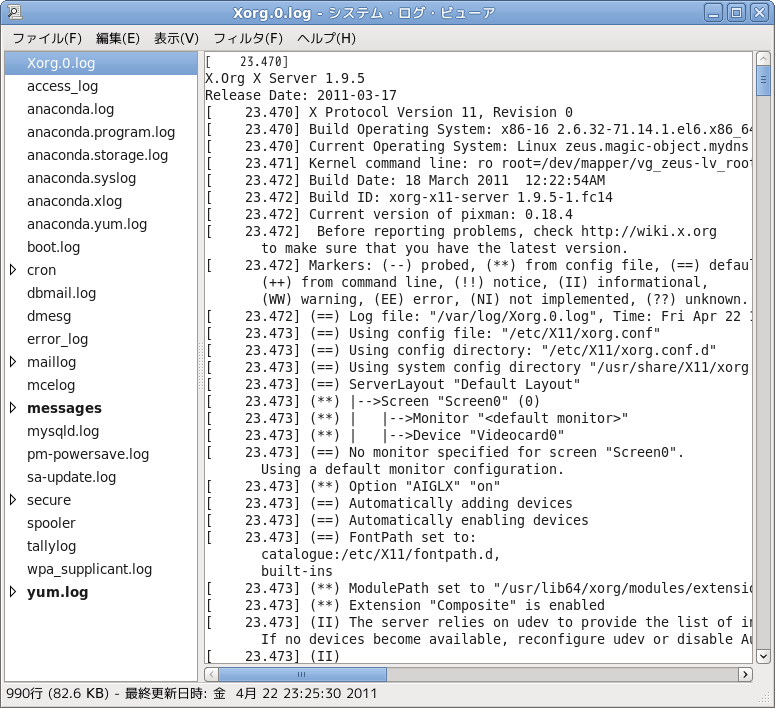Click the 'X.Org X Server 1.9.5' line

tap(285, 79)
